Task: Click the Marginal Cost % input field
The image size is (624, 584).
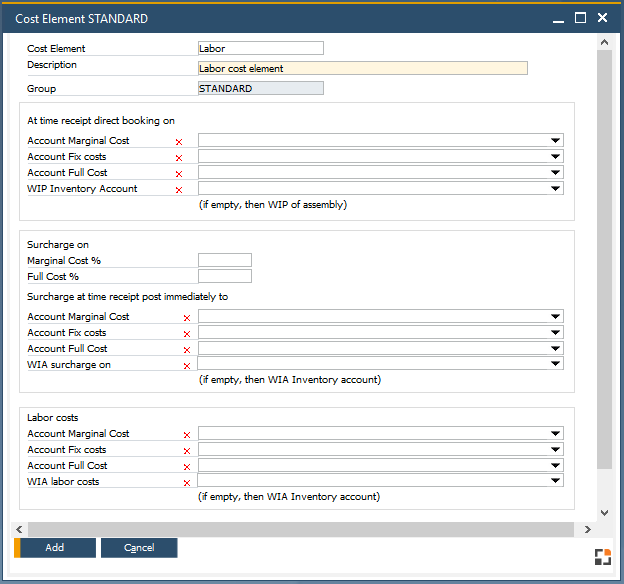Action: click(225, 260)
